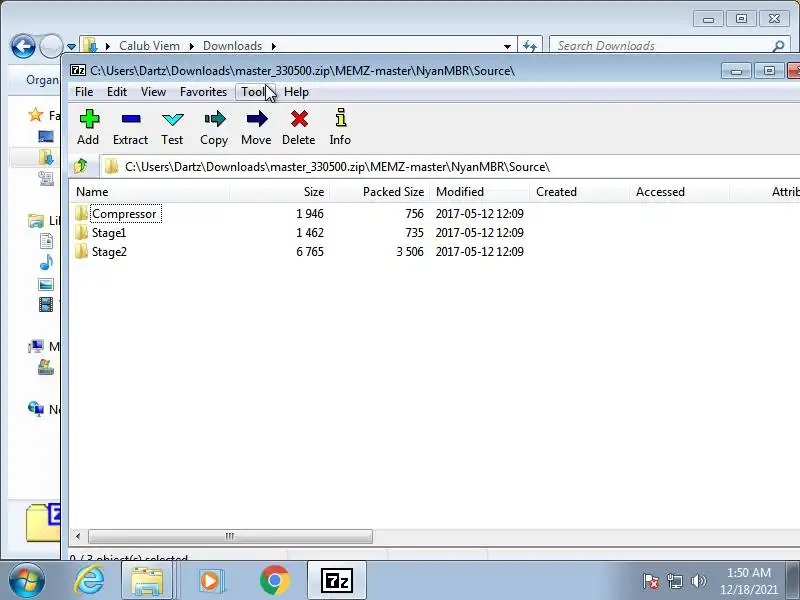Screen dimensions: 800x600
Task: Click Forward button in Explorer window
Action: point(51,46)
